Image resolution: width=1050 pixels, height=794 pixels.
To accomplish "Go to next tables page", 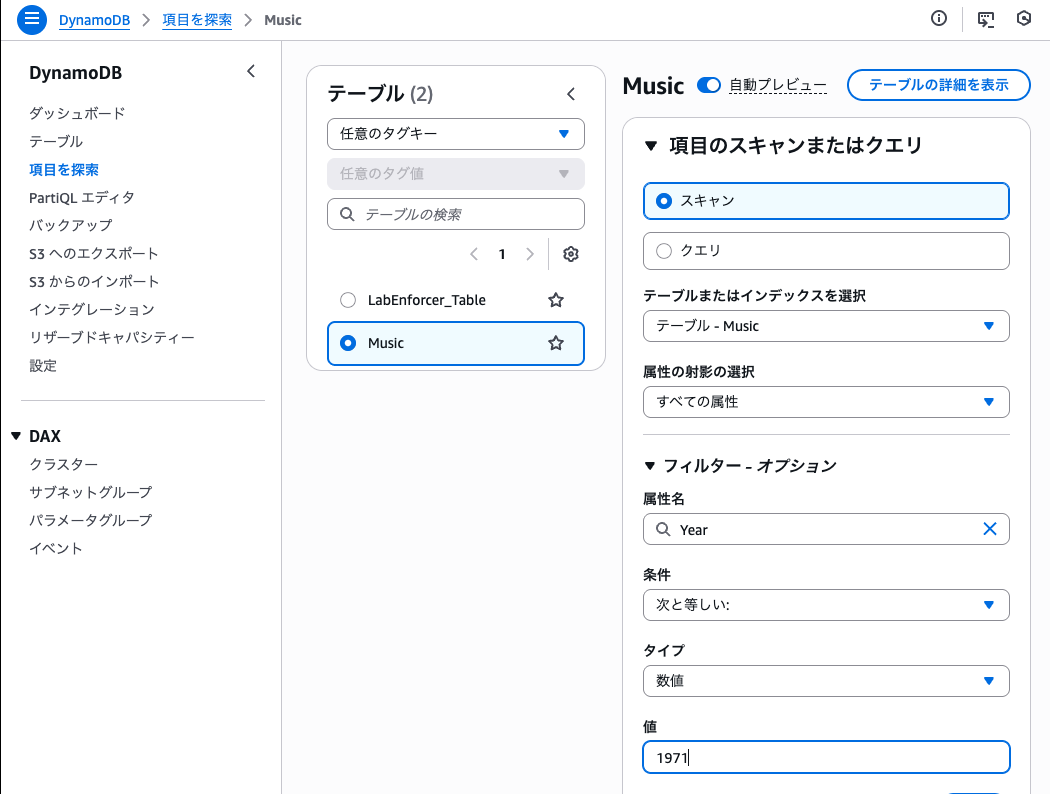I will 530,254.
